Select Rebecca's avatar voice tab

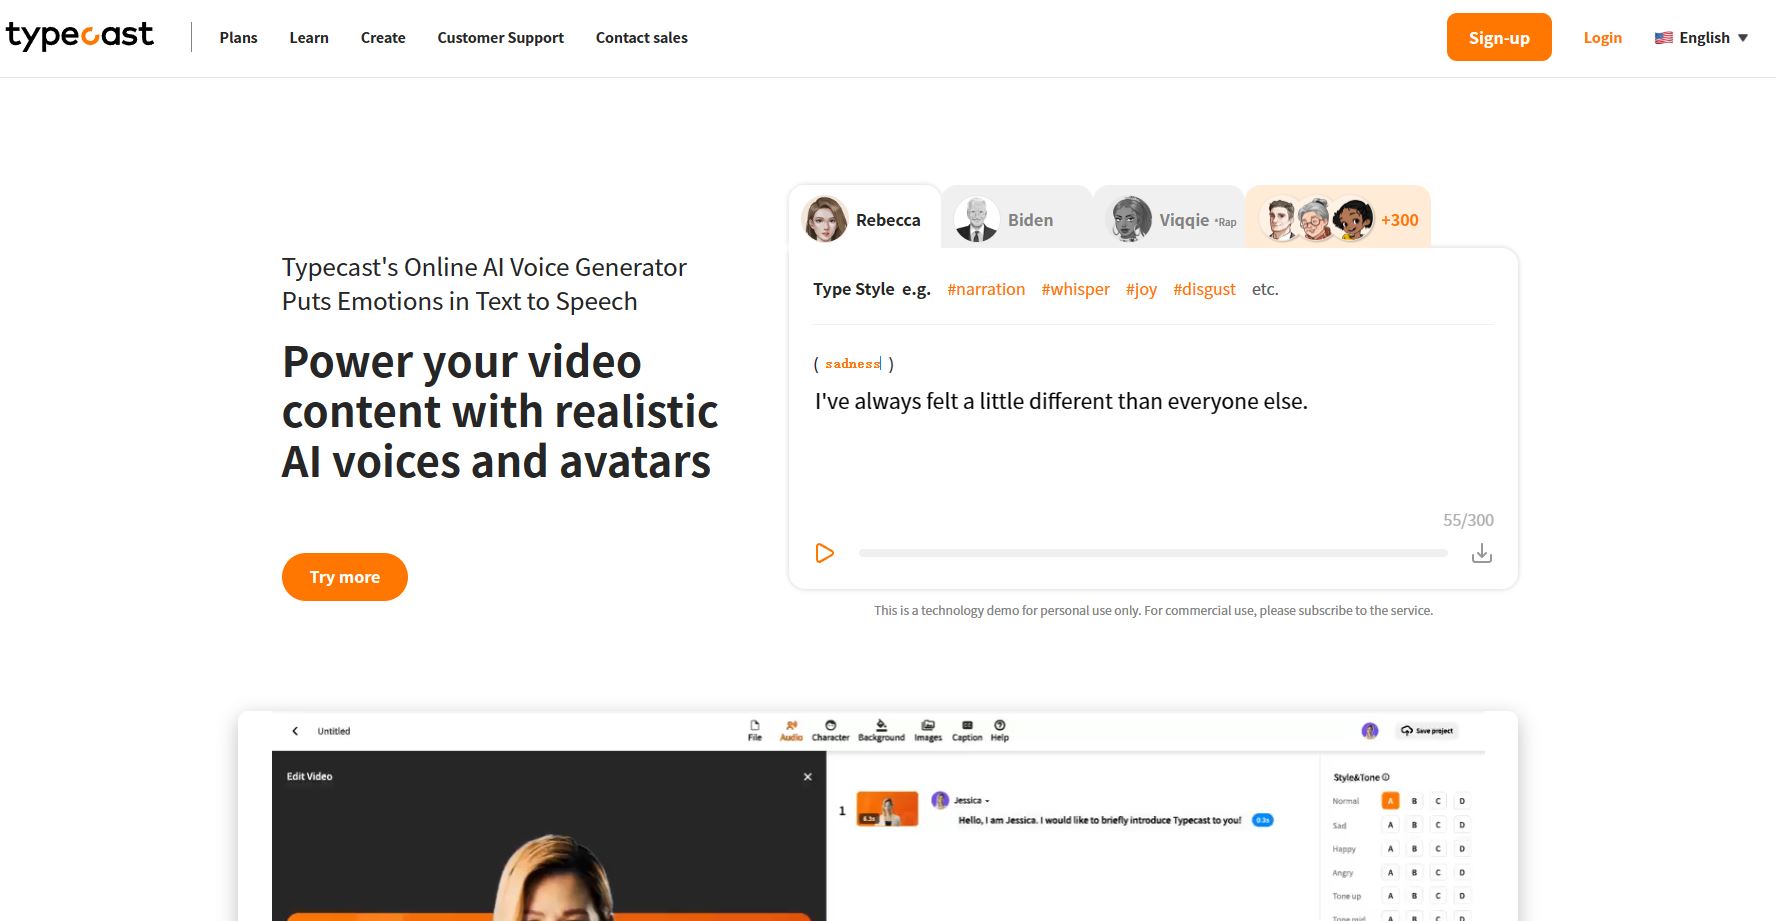click(864, 219)
